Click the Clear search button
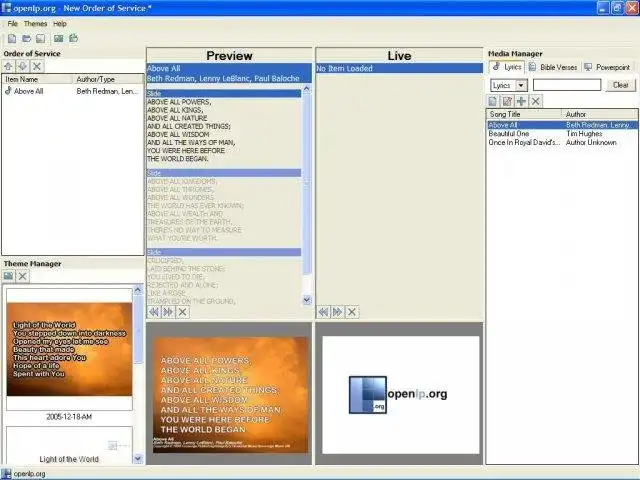Image resolution: width=640 pixels, height=480 pixels. pyautogui.click(x=620, y=85)
